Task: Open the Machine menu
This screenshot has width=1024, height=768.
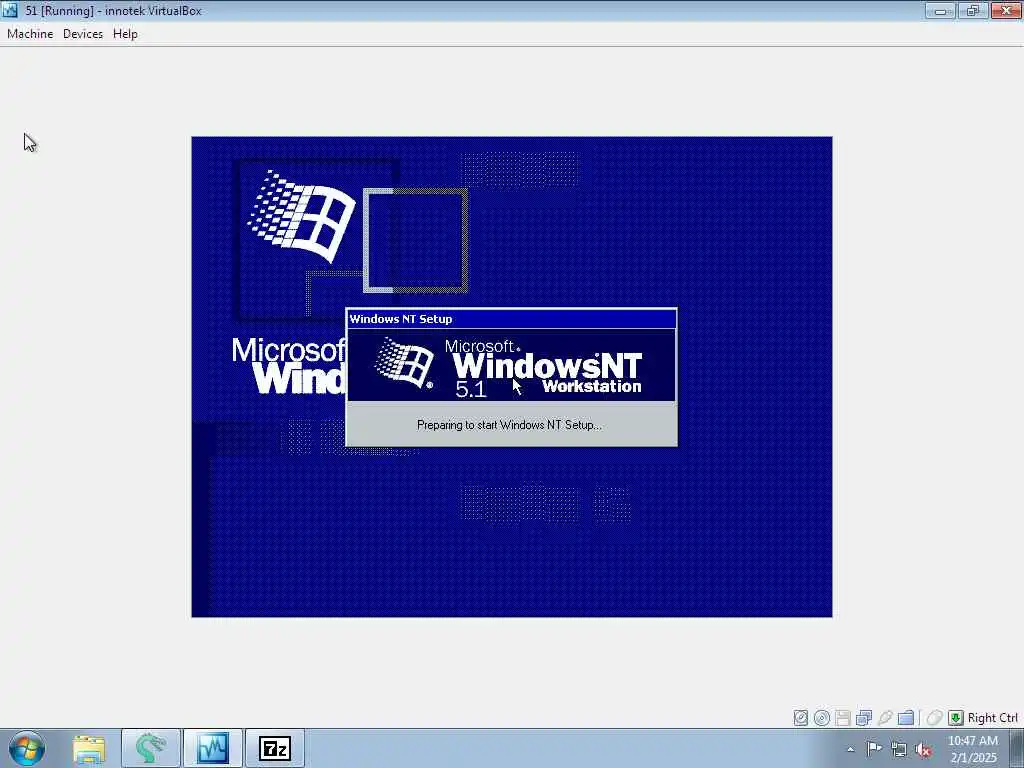Action: pyautogui.click(x=30, y=34)
